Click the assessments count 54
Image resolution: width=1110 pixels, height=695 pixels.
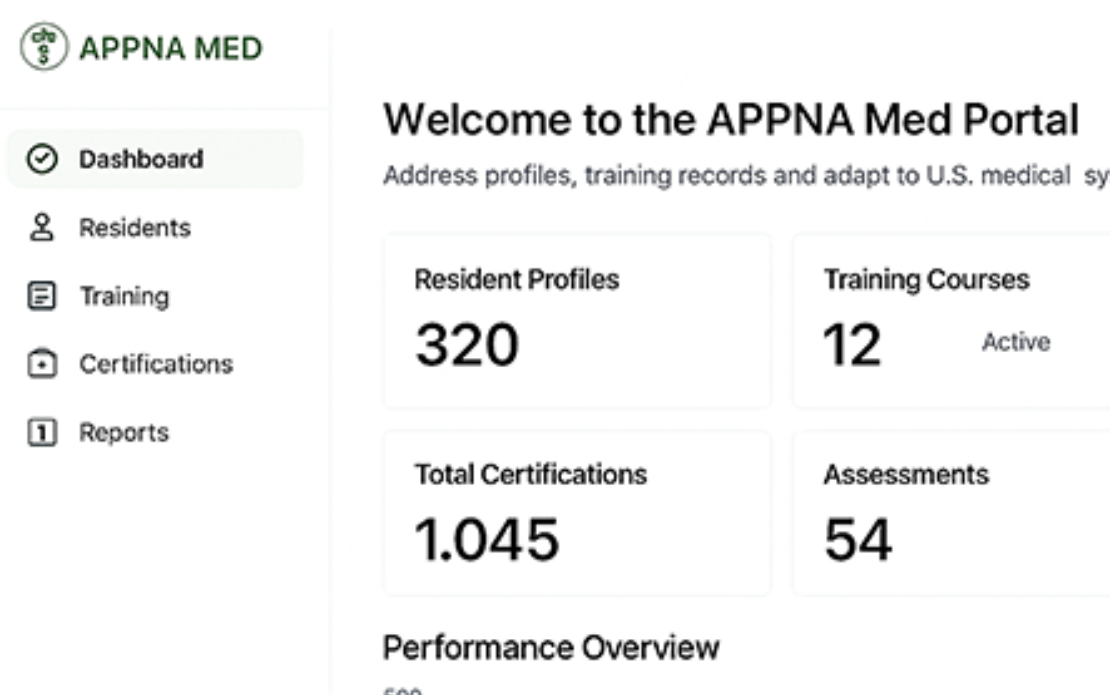pos(858,539)
